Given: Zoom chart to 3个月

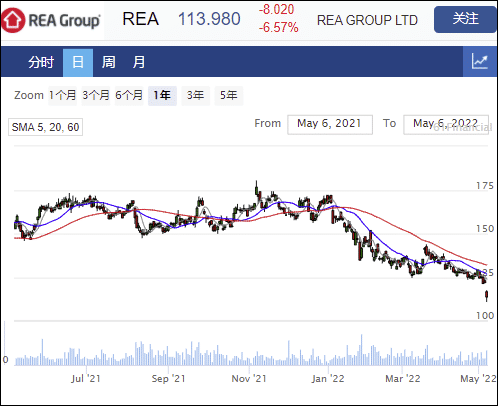Looking at the screenshot, I should pos(96,96).
